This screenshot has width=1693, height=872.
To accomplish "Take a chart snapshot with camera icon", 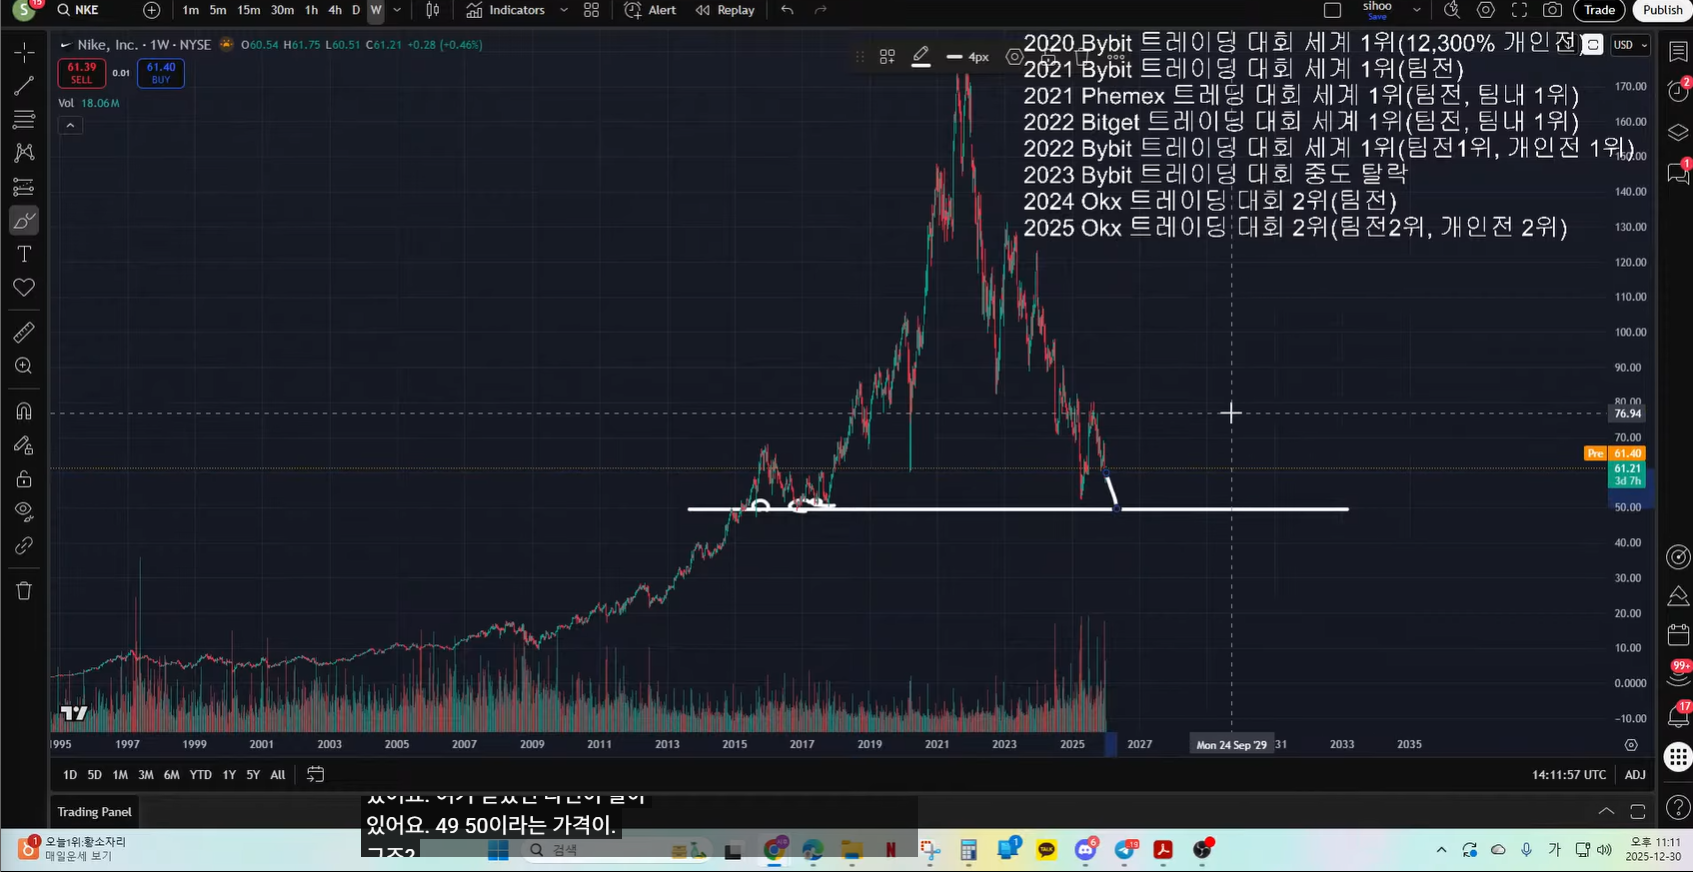I will click(1552, 10).
